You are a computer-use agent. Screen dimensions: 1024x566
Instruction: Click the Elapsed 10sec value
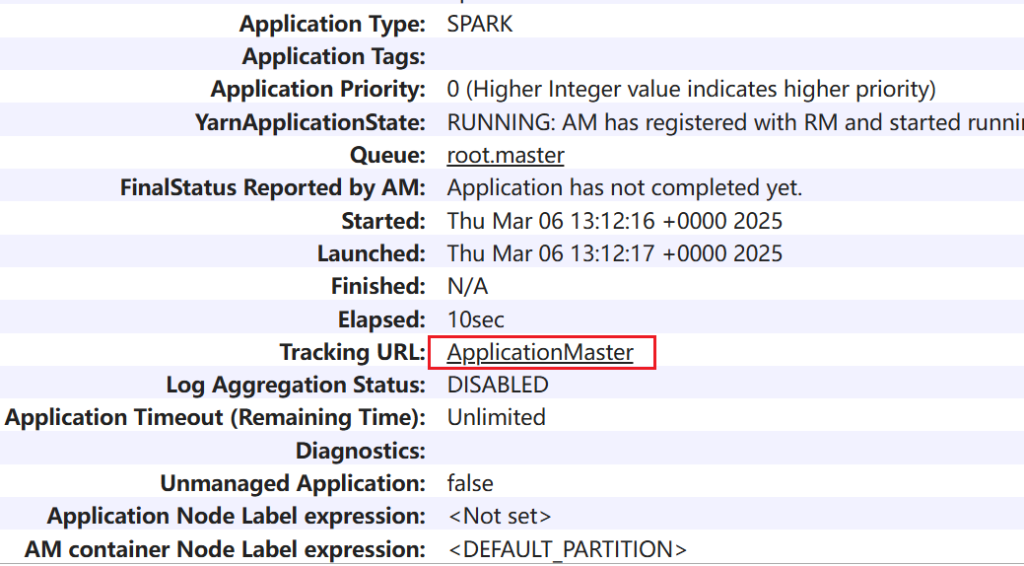click(476, 320)
